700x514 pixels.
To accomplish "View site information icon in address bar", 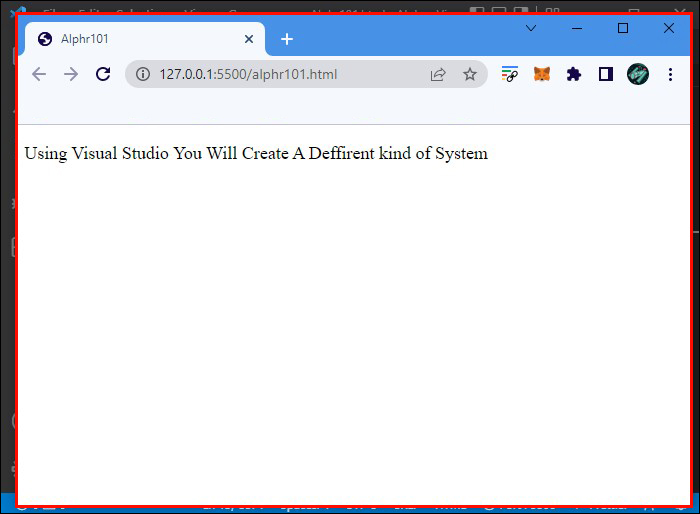I will (x=143, y=74).
